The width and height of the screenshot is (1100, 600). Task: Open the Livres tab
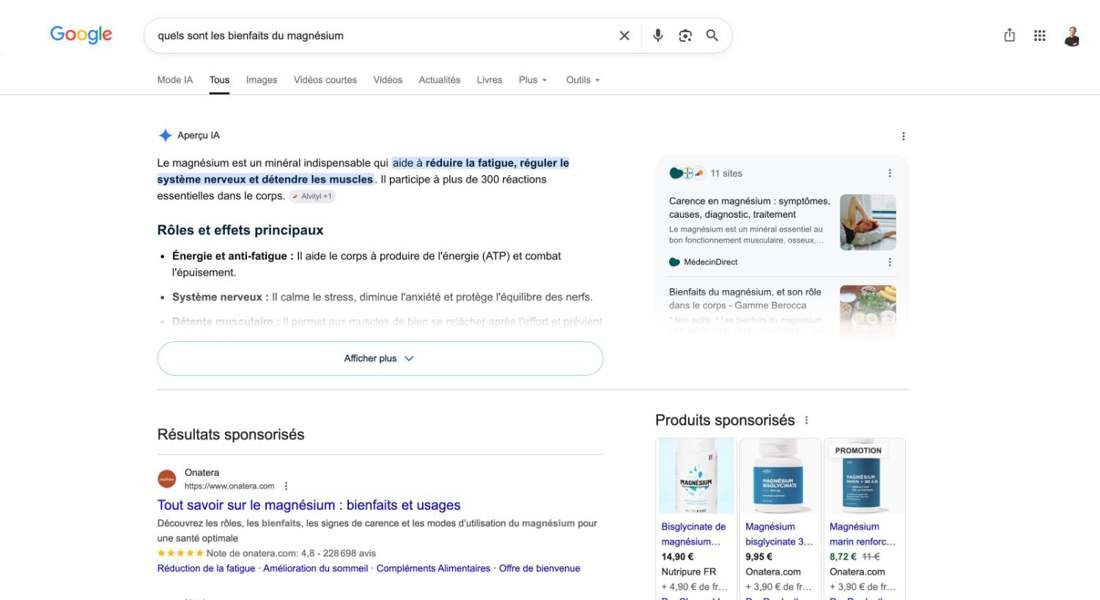[489, 80]
